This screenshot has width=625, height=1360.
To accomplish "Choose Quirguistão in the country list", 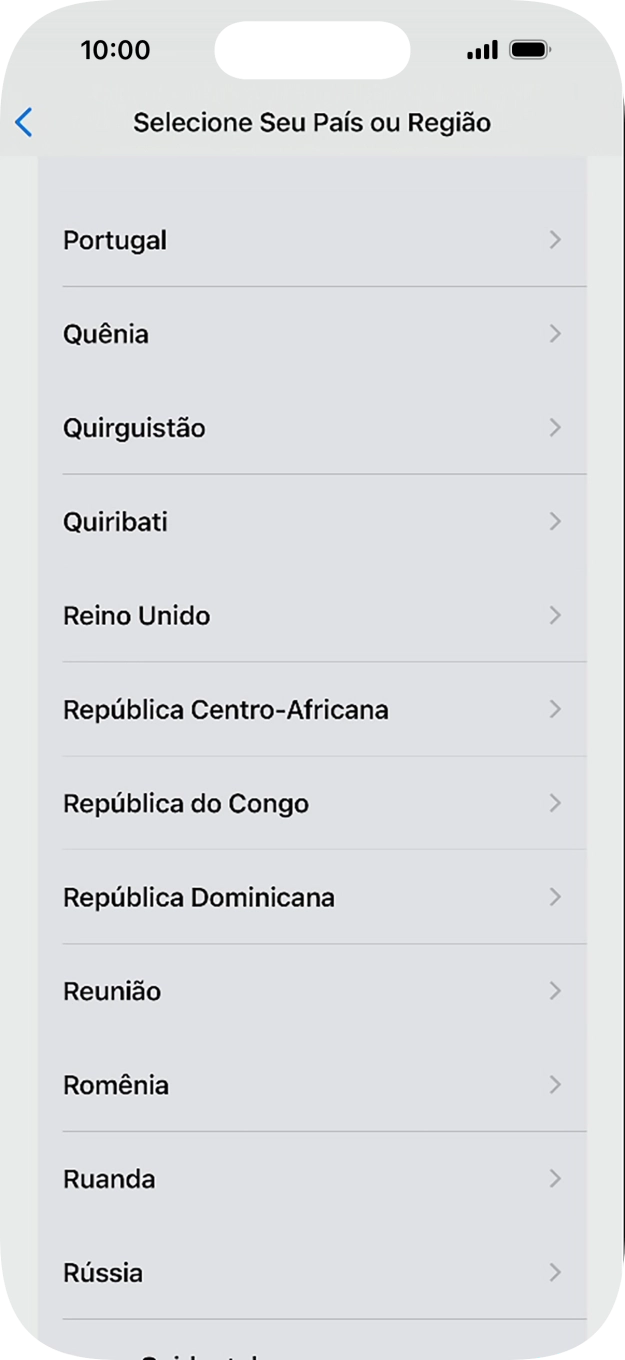I will (134, 428).
